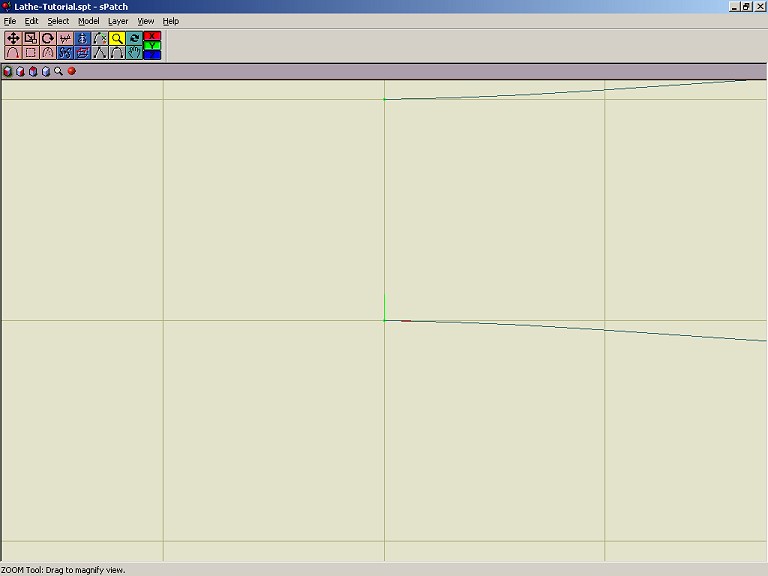Image resolution: width=768 pixels, height=576 pixels.
Task: Switch to the second cube view icon
Action: (20, 72)
